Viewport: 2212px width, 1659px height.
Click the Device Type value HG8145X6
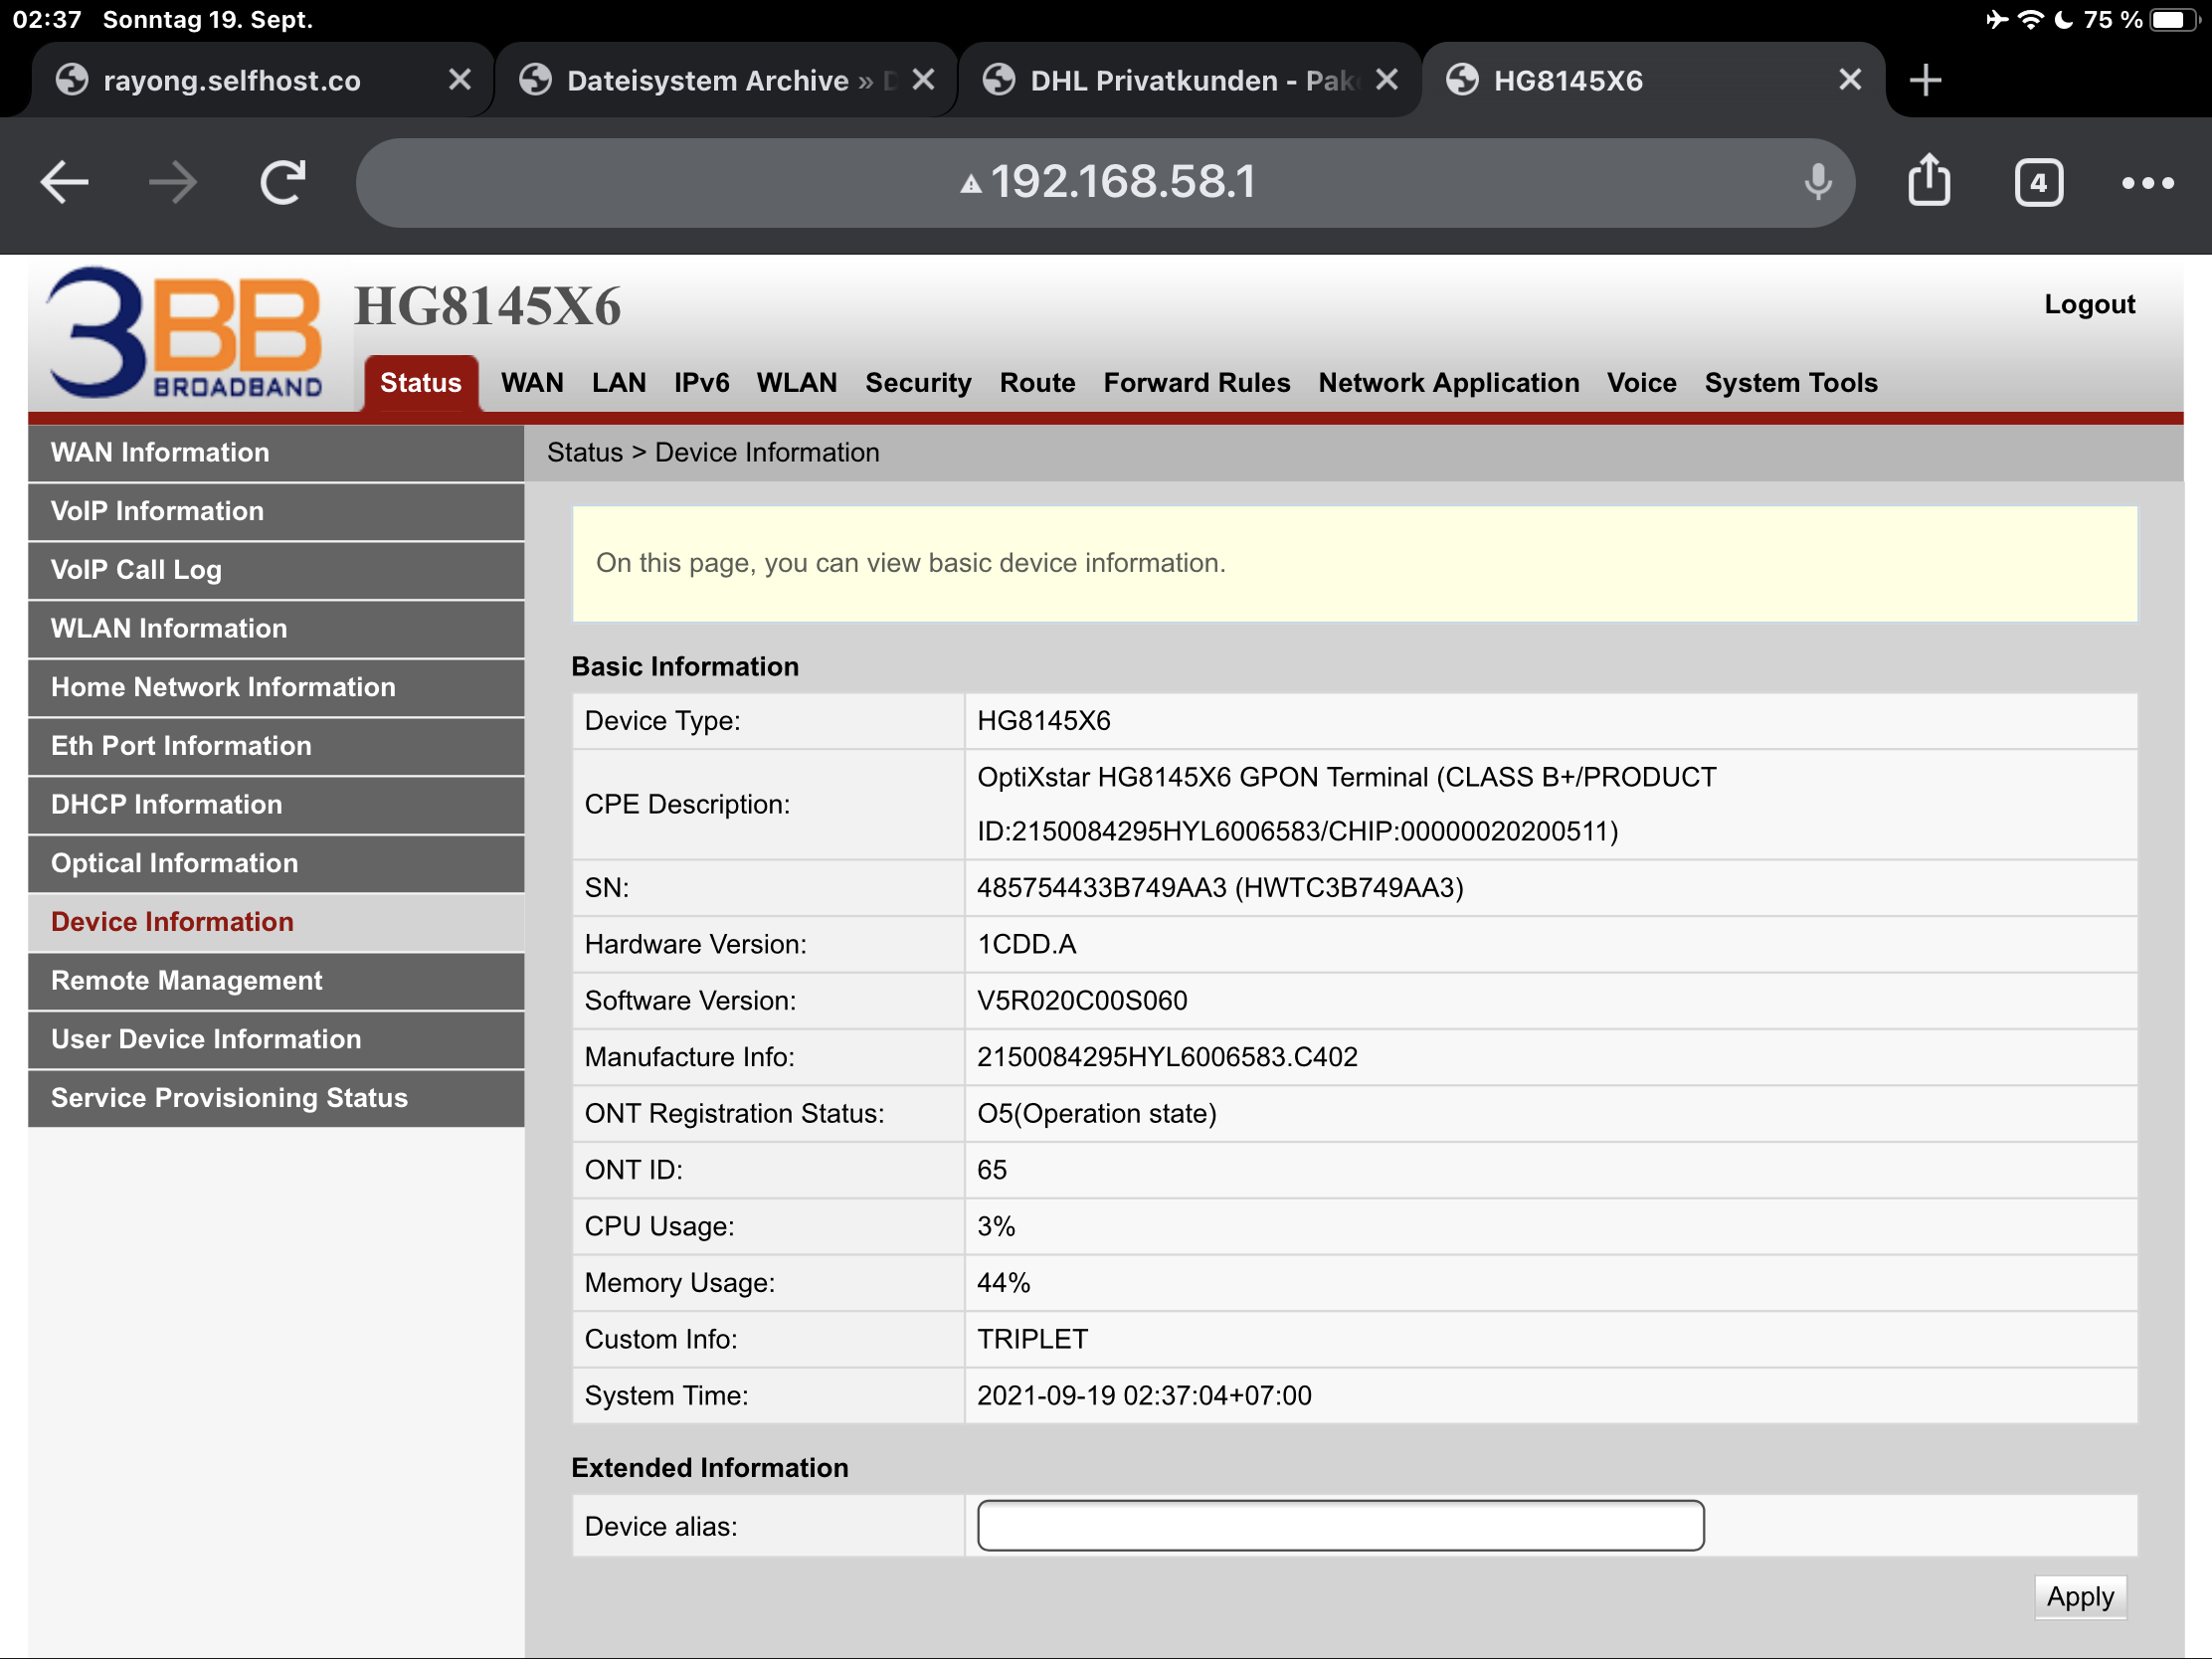pyautogui.click(x=1043, y=721)
